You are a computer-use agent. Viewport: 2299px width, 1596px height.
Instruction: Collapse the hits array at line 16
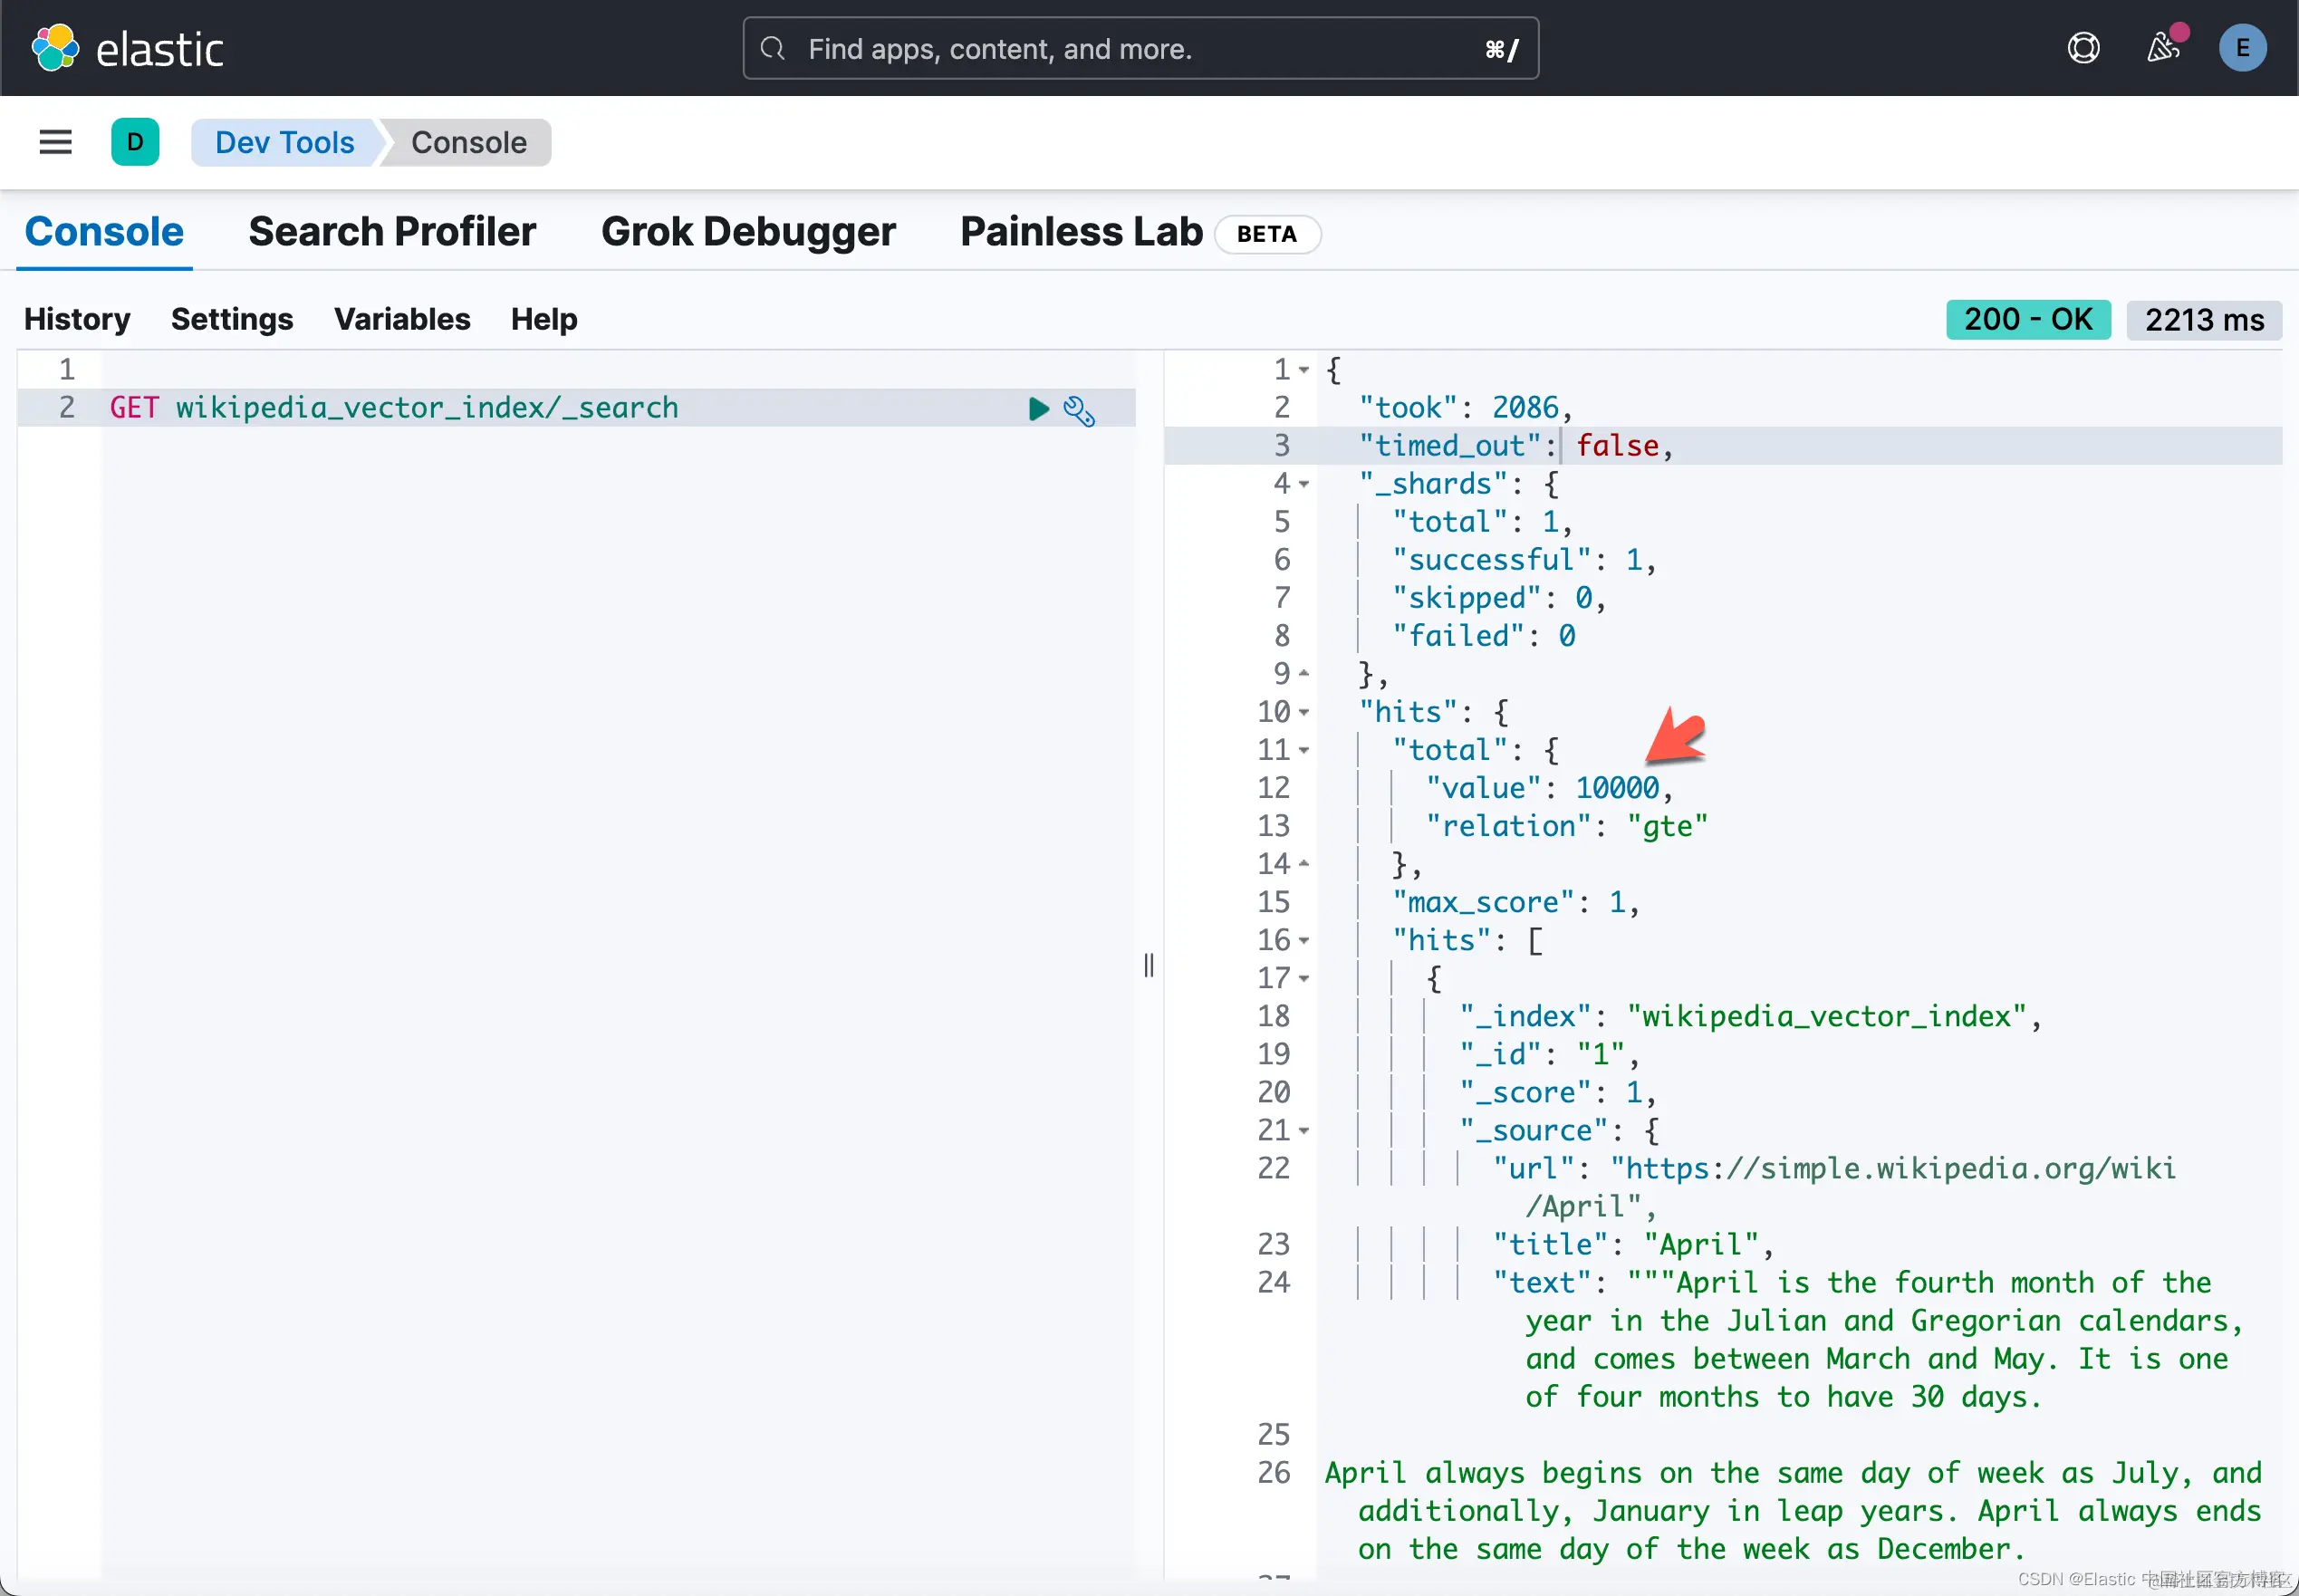point(1304,941)
